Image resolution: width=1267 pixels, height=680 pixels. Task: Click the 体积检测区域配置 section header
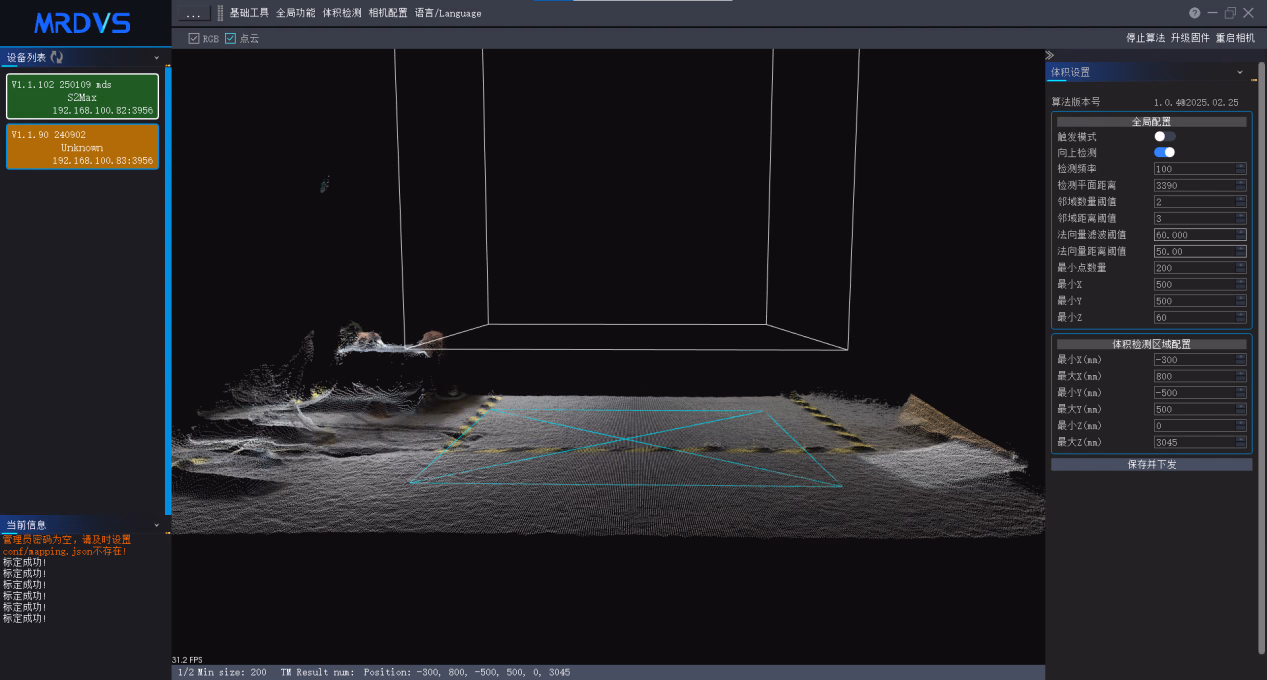tap(1151, 344)
